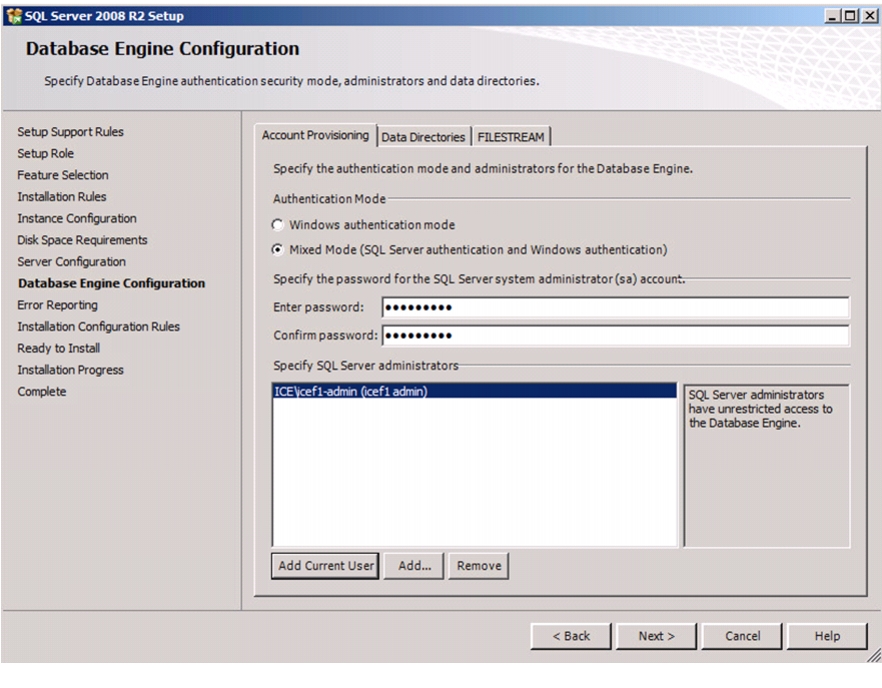Image resolution: width=882 pixels, height=688 pixels.
Task: Close the SQL Server Setup window
Action: coord(870,16)
